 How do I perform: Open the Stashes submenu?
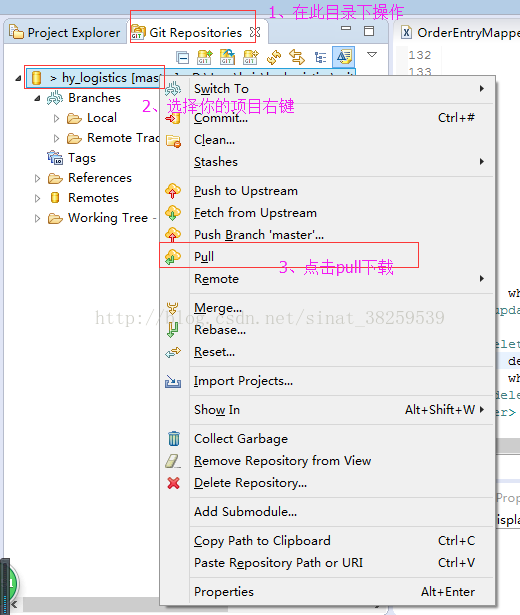point(327,162)
